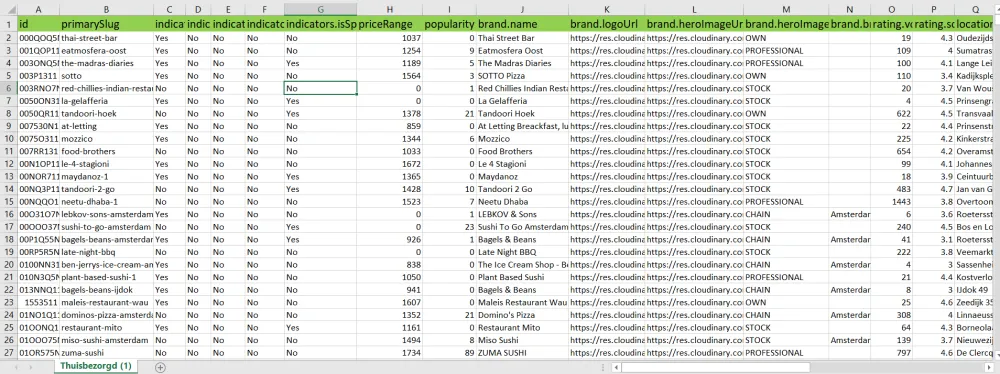Select the ZUMA SUSHI brand cell
The image size is (1000, 374).
point(522,352)
